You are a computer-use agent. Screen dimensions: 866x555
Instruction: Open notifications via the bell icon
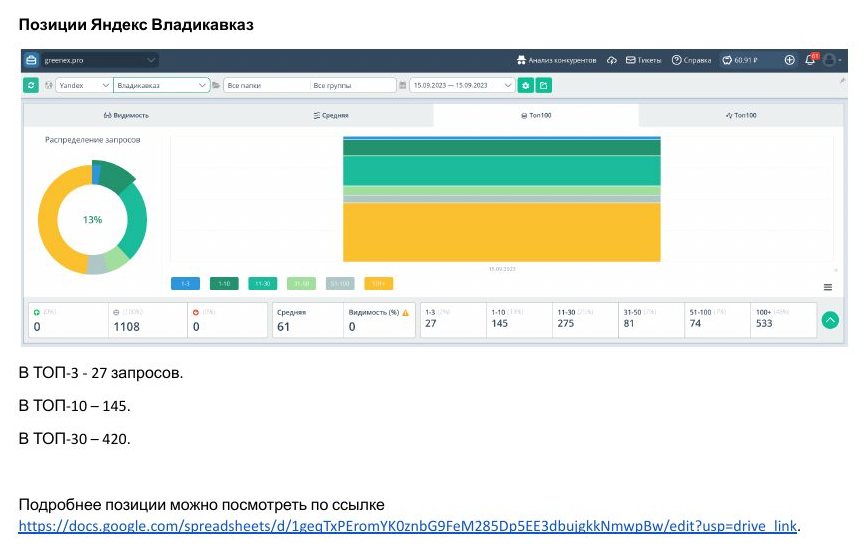[810, 60]
